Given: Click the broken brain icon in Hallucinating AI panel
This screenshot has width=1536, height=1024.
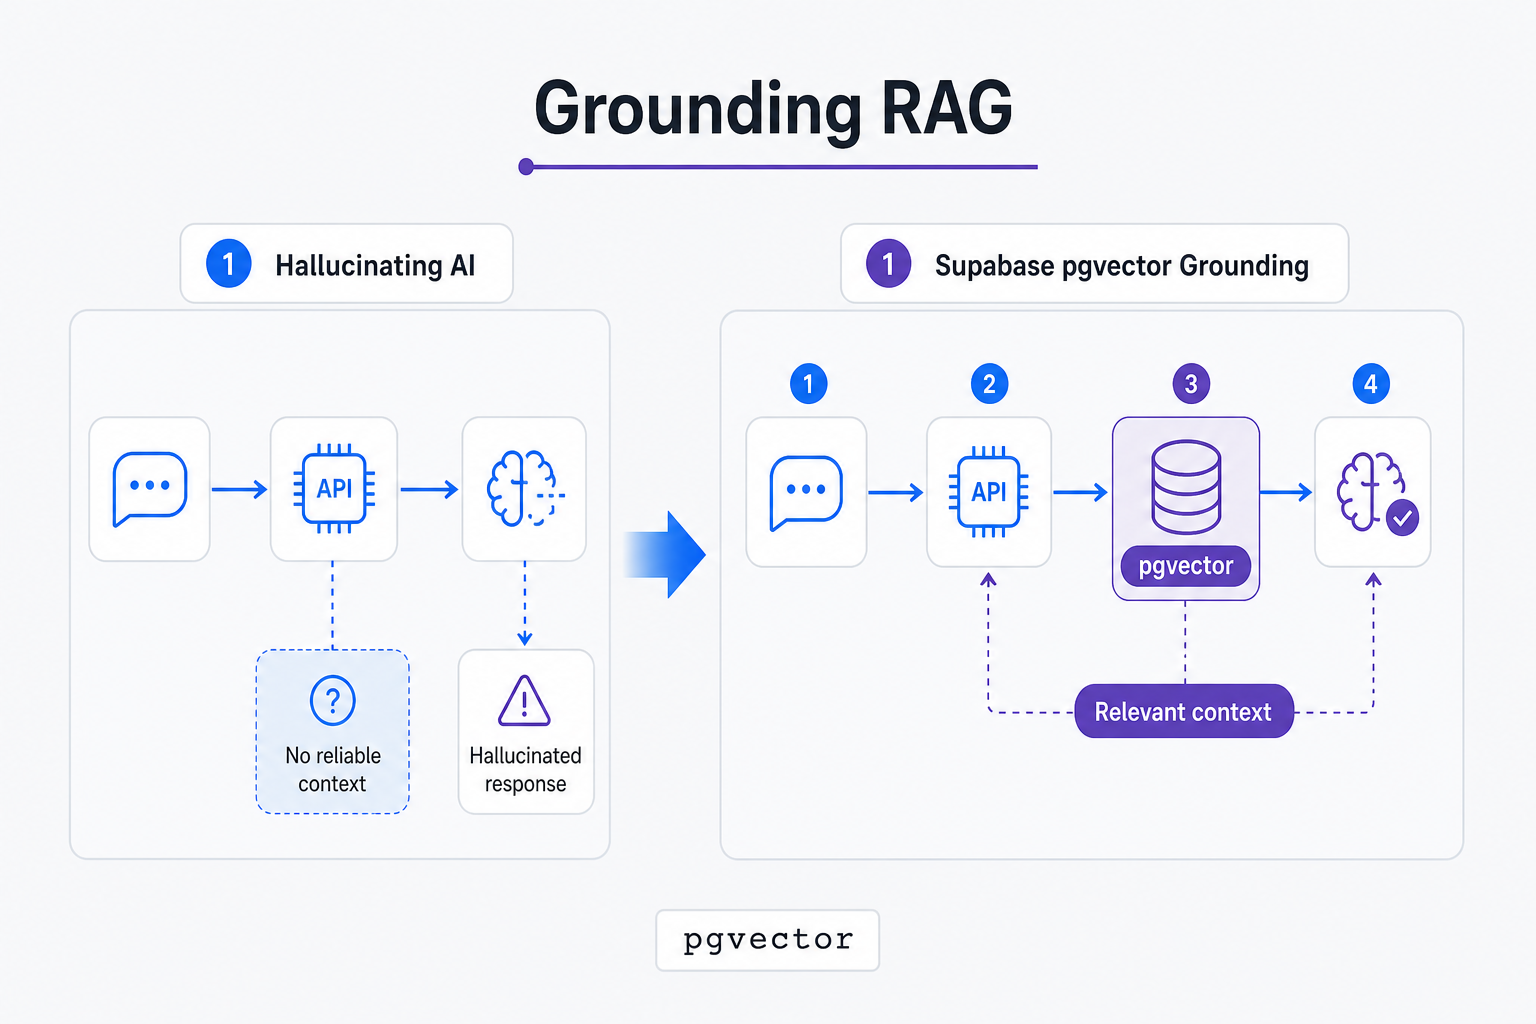Looking at the screenshot, I should coord(525,489).
